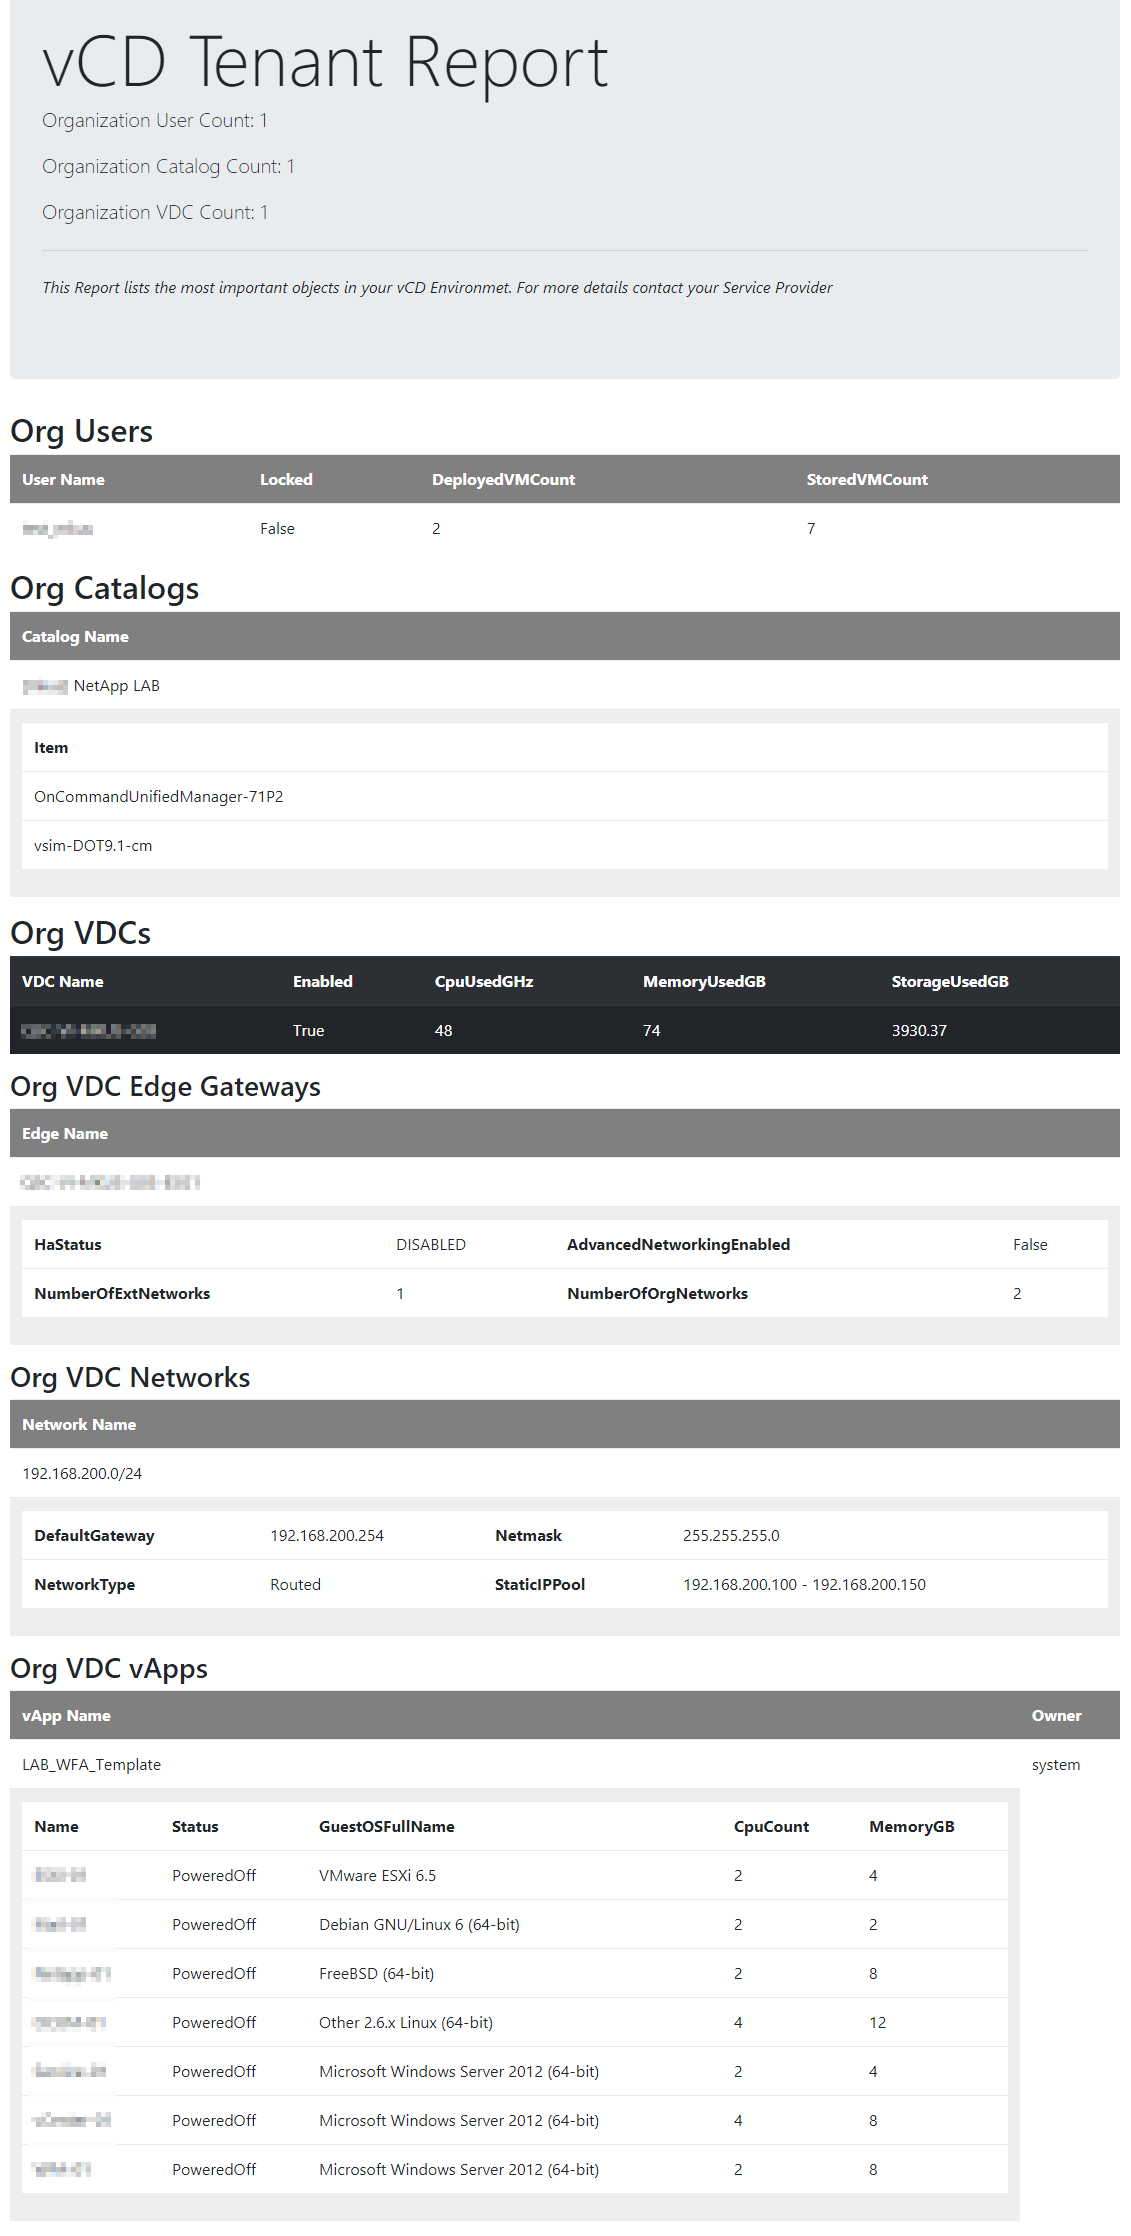Select the User Name column header

63,480
